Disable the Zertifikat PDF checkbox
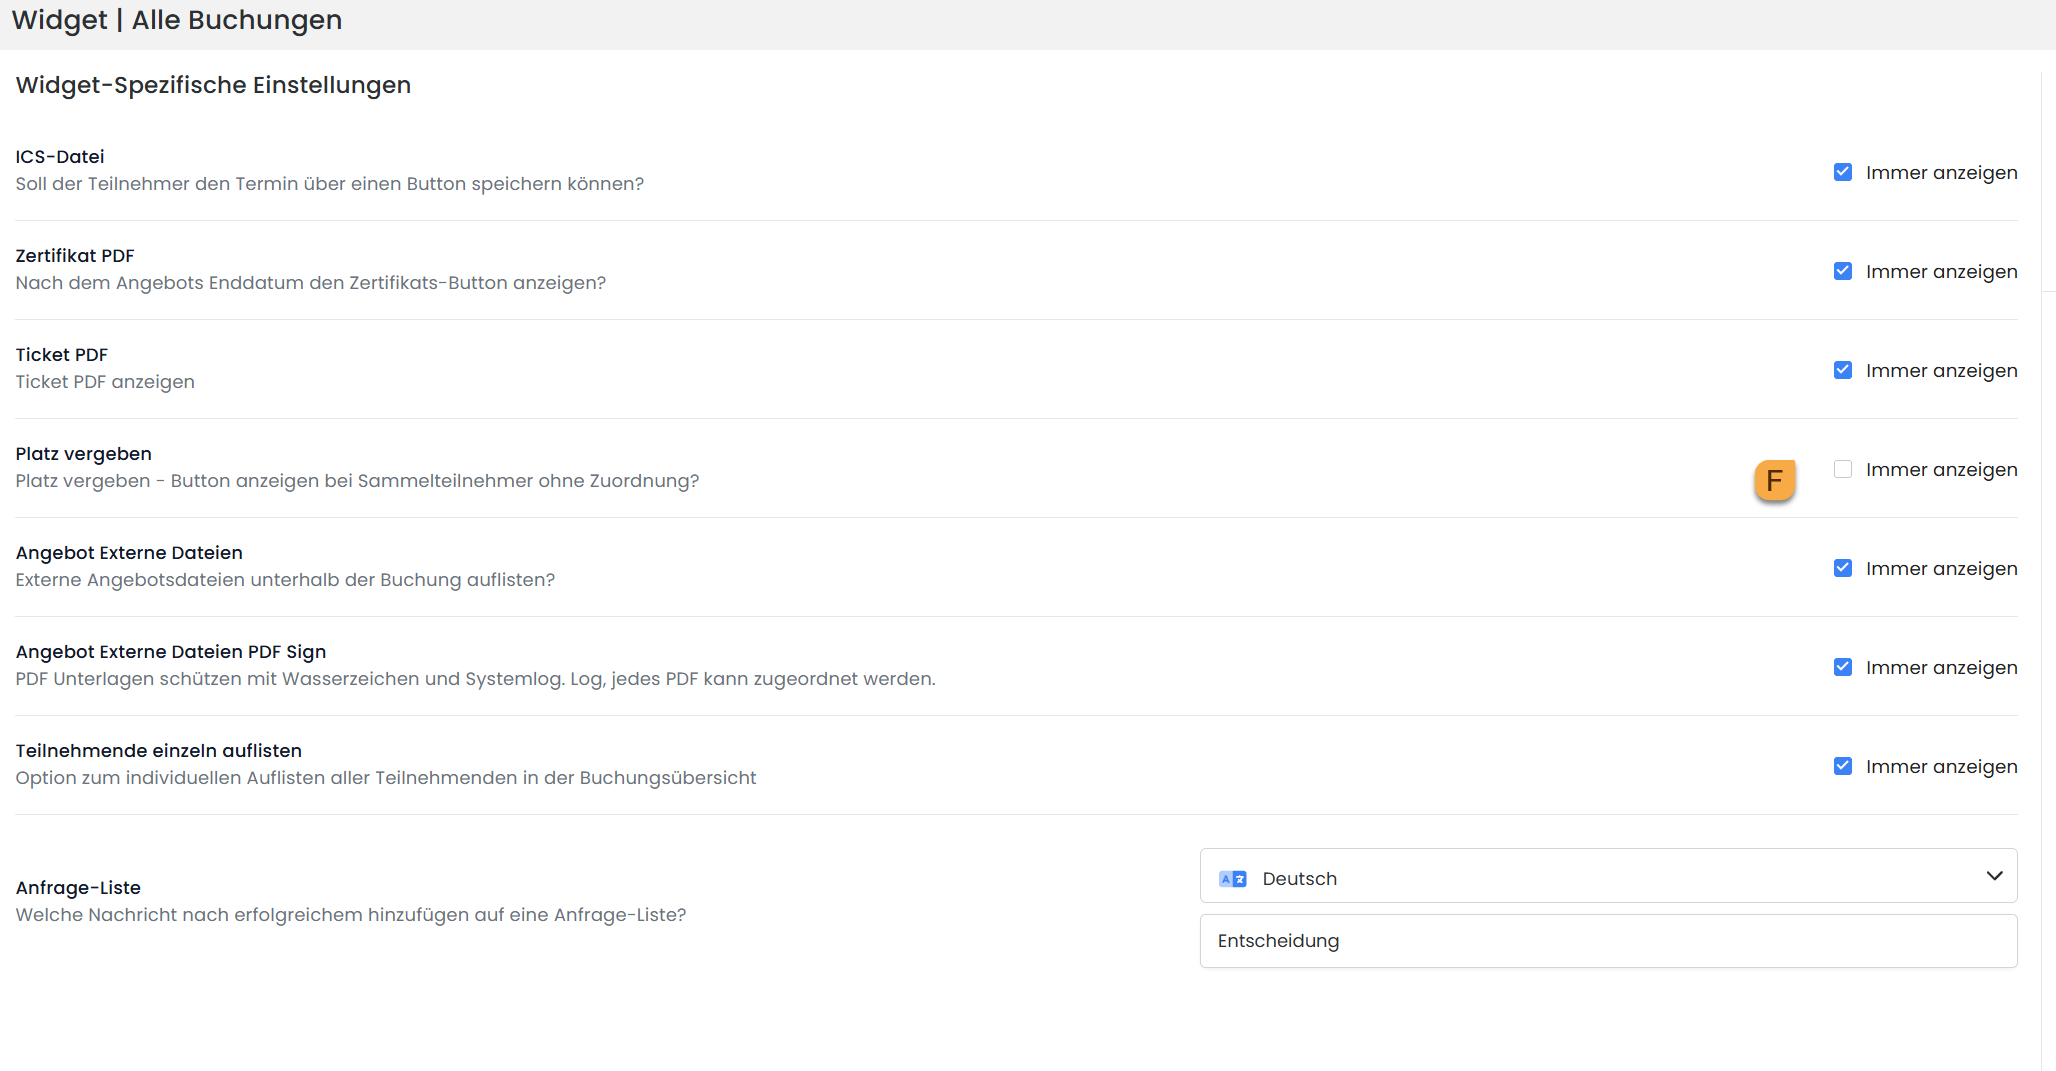Image resolution: width=2056 pixels, height=1071 pixels. pyautogui.click(x=1842, y=271)
